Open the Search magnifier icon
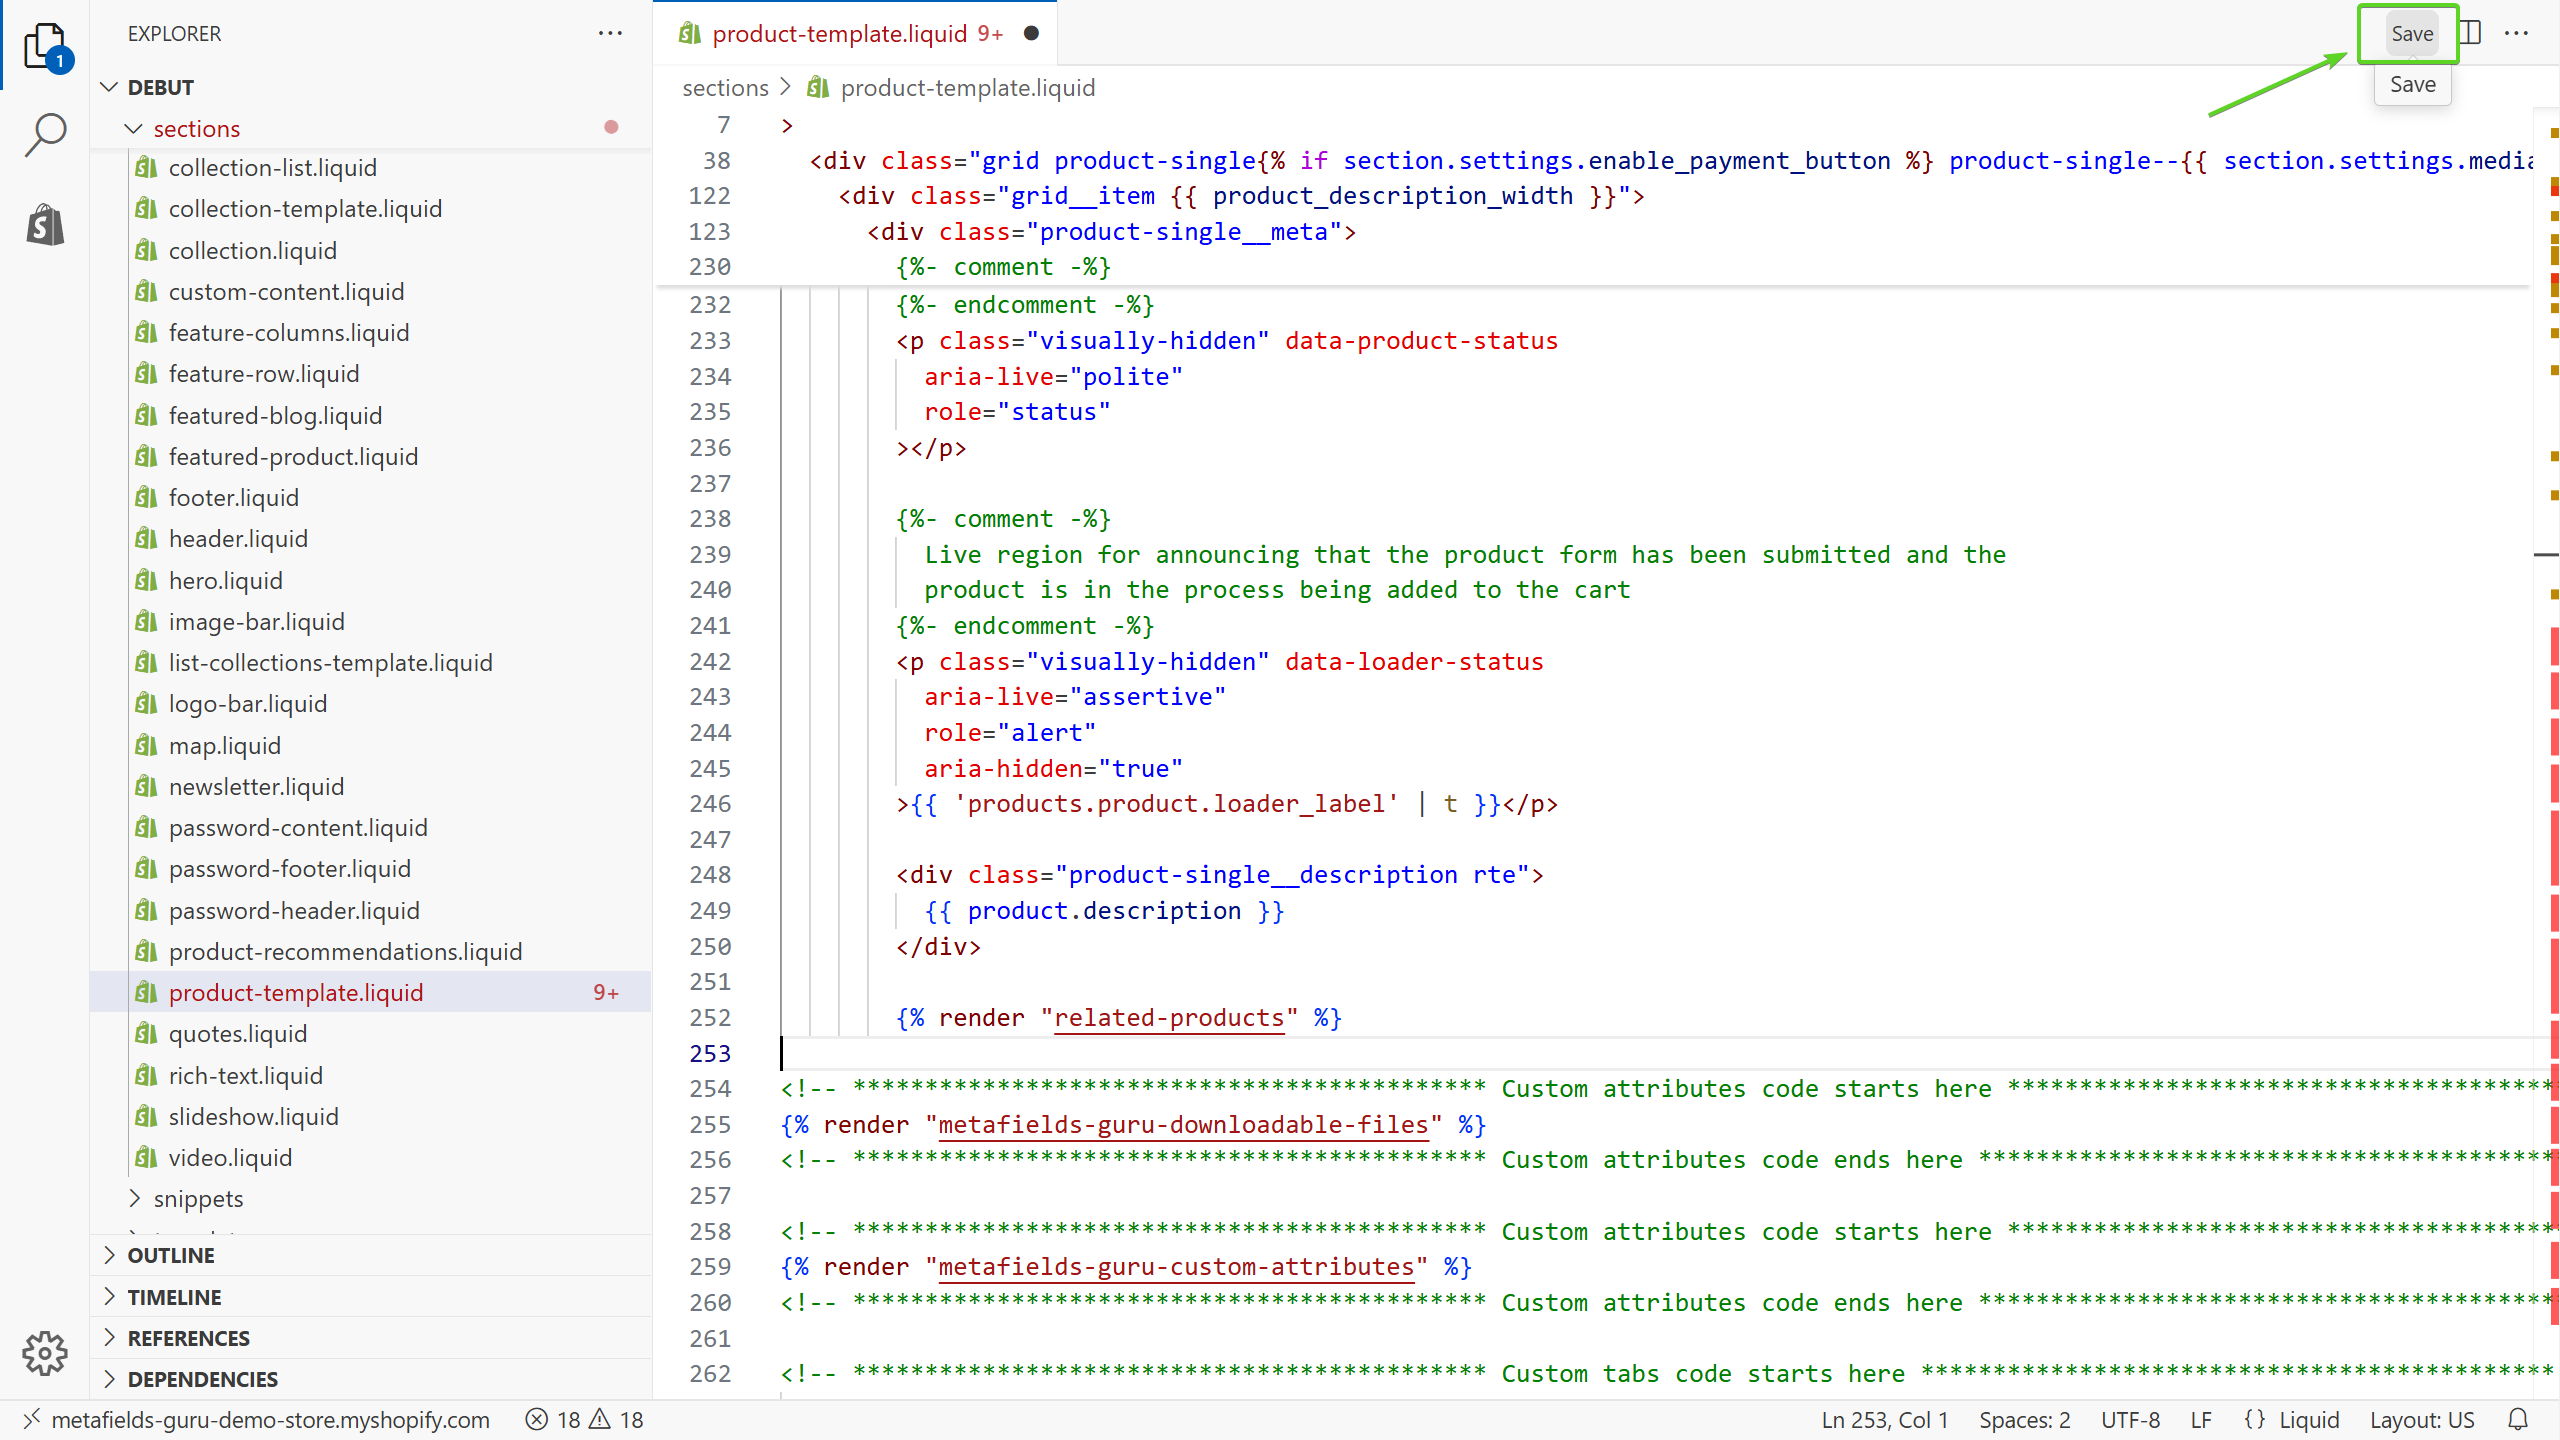This screenshot has height=1440, width=2560. point(45,134)
